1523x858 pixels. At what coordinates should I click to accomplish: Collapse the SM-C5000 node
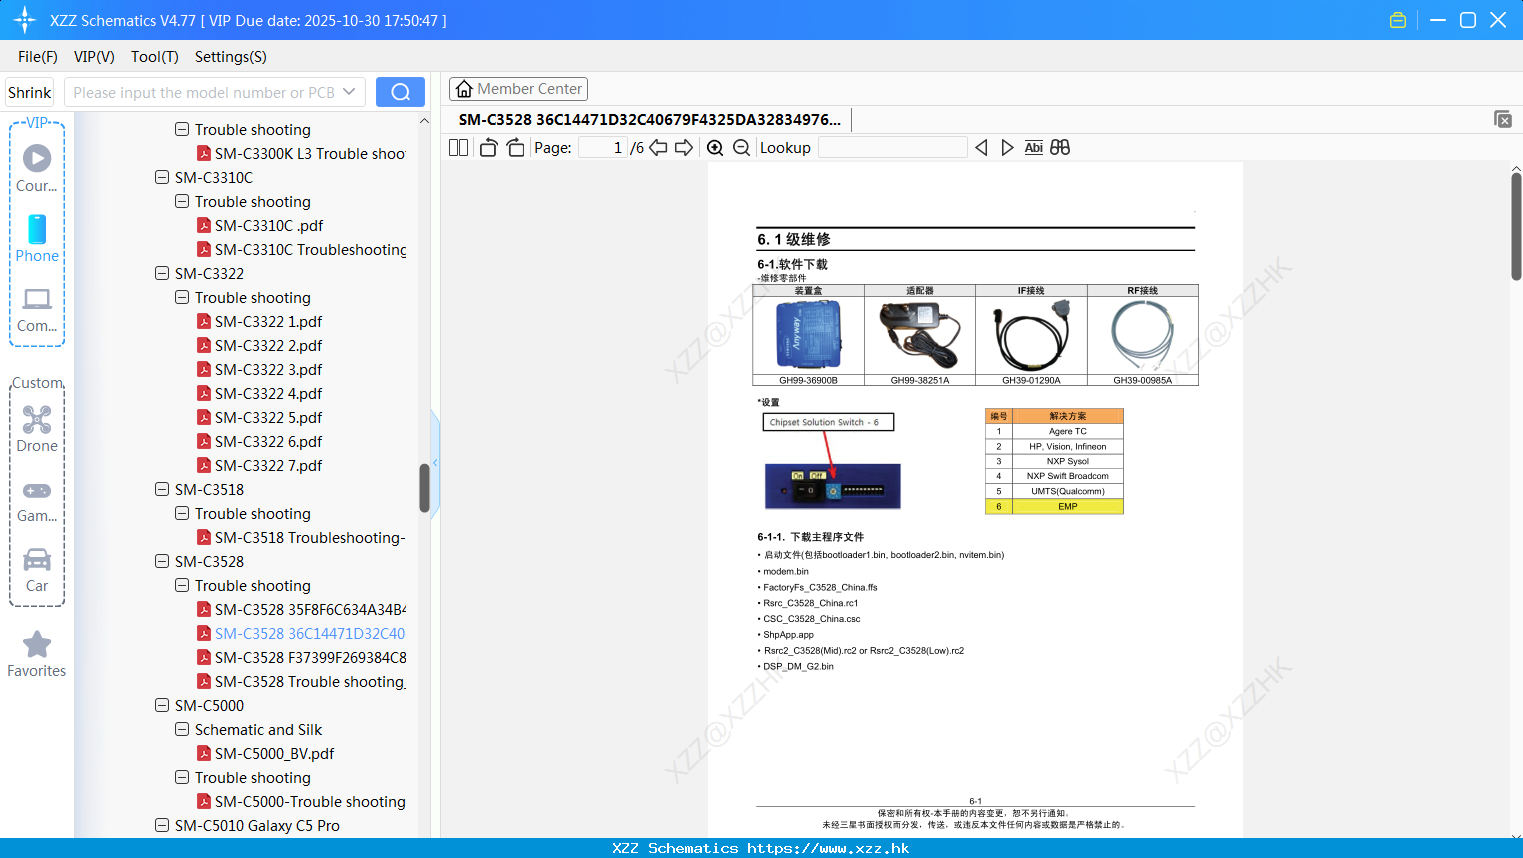point(162,705)
